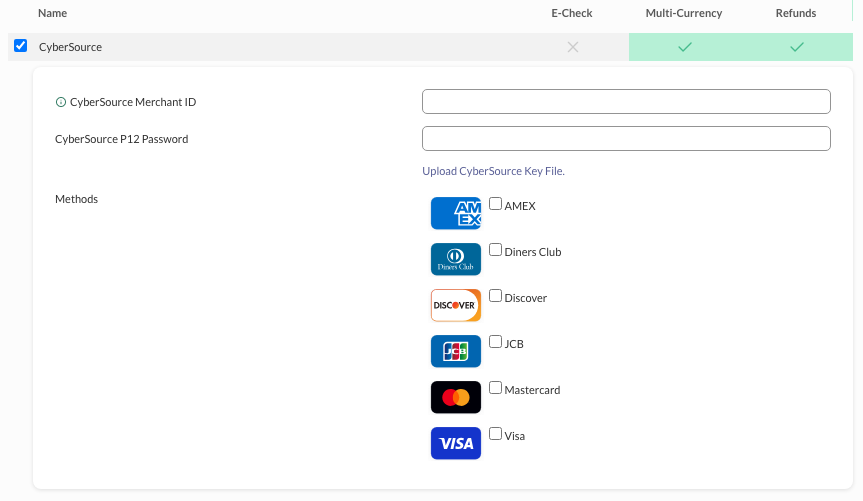
Task: Click the Diners Club card logo
Action: tap(456, 259)
